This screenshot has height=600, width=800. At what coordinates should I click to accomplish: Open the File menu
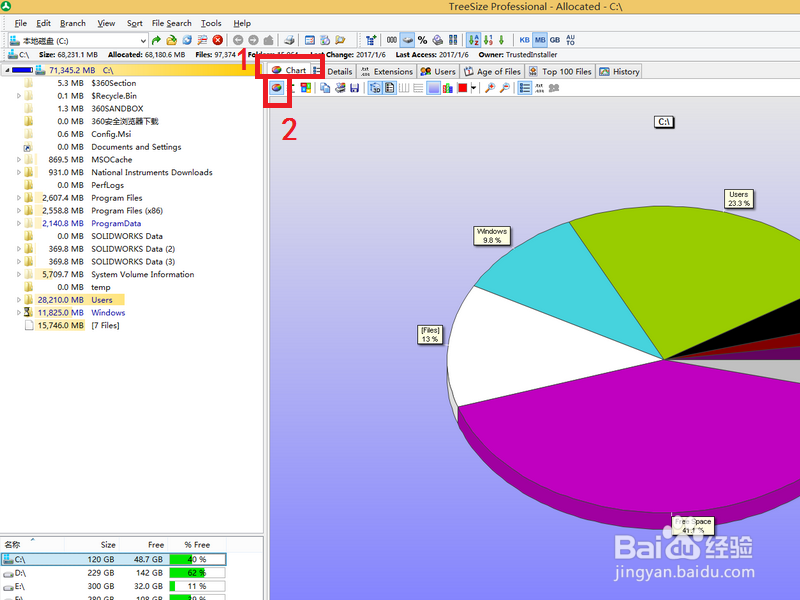click(x=21, y=23)
